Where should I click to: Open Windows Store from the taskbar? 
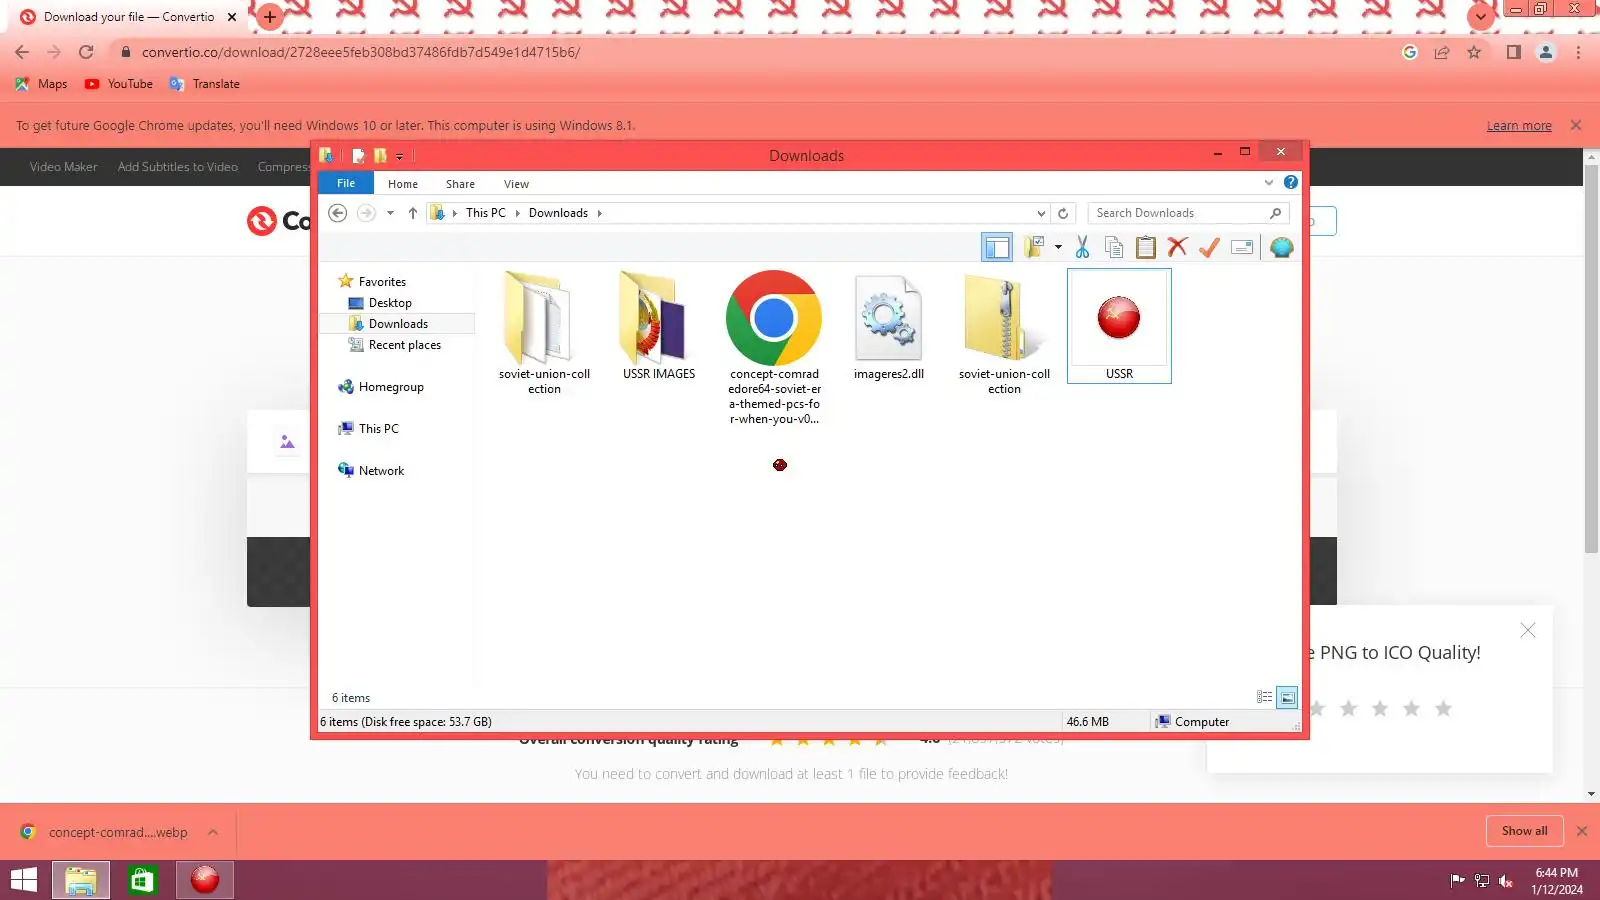tap(142, 880)
